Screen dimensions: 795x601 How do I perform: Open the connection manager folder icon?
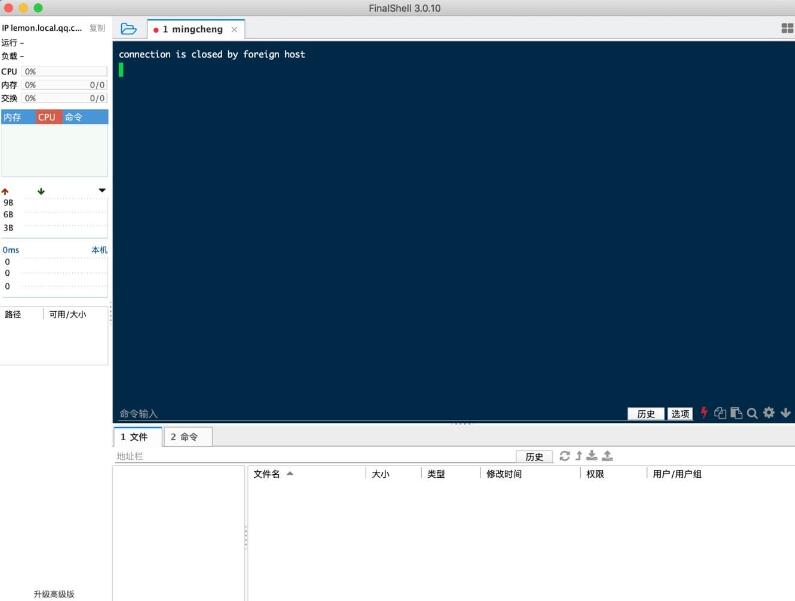(128, 29)
